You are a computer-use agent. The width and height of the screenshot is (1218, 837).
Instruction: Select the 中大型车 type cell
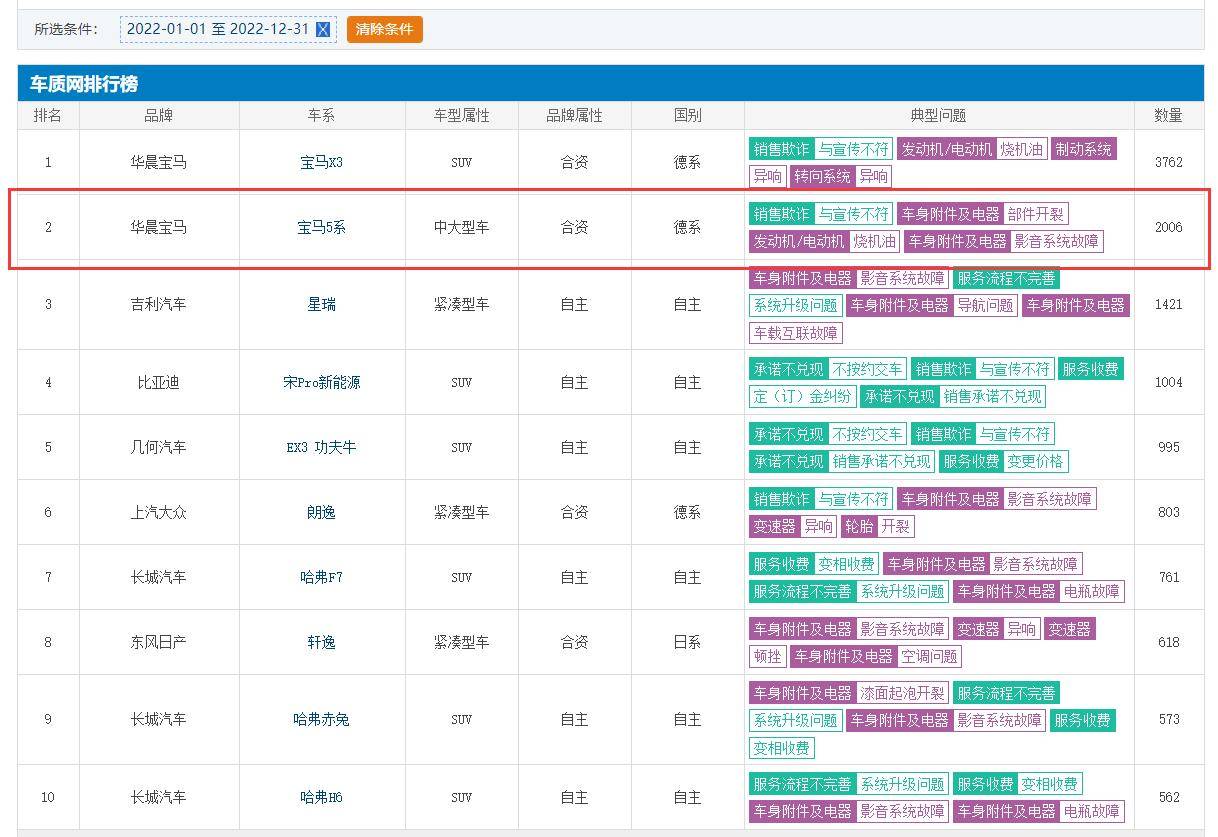coord(462,227)
